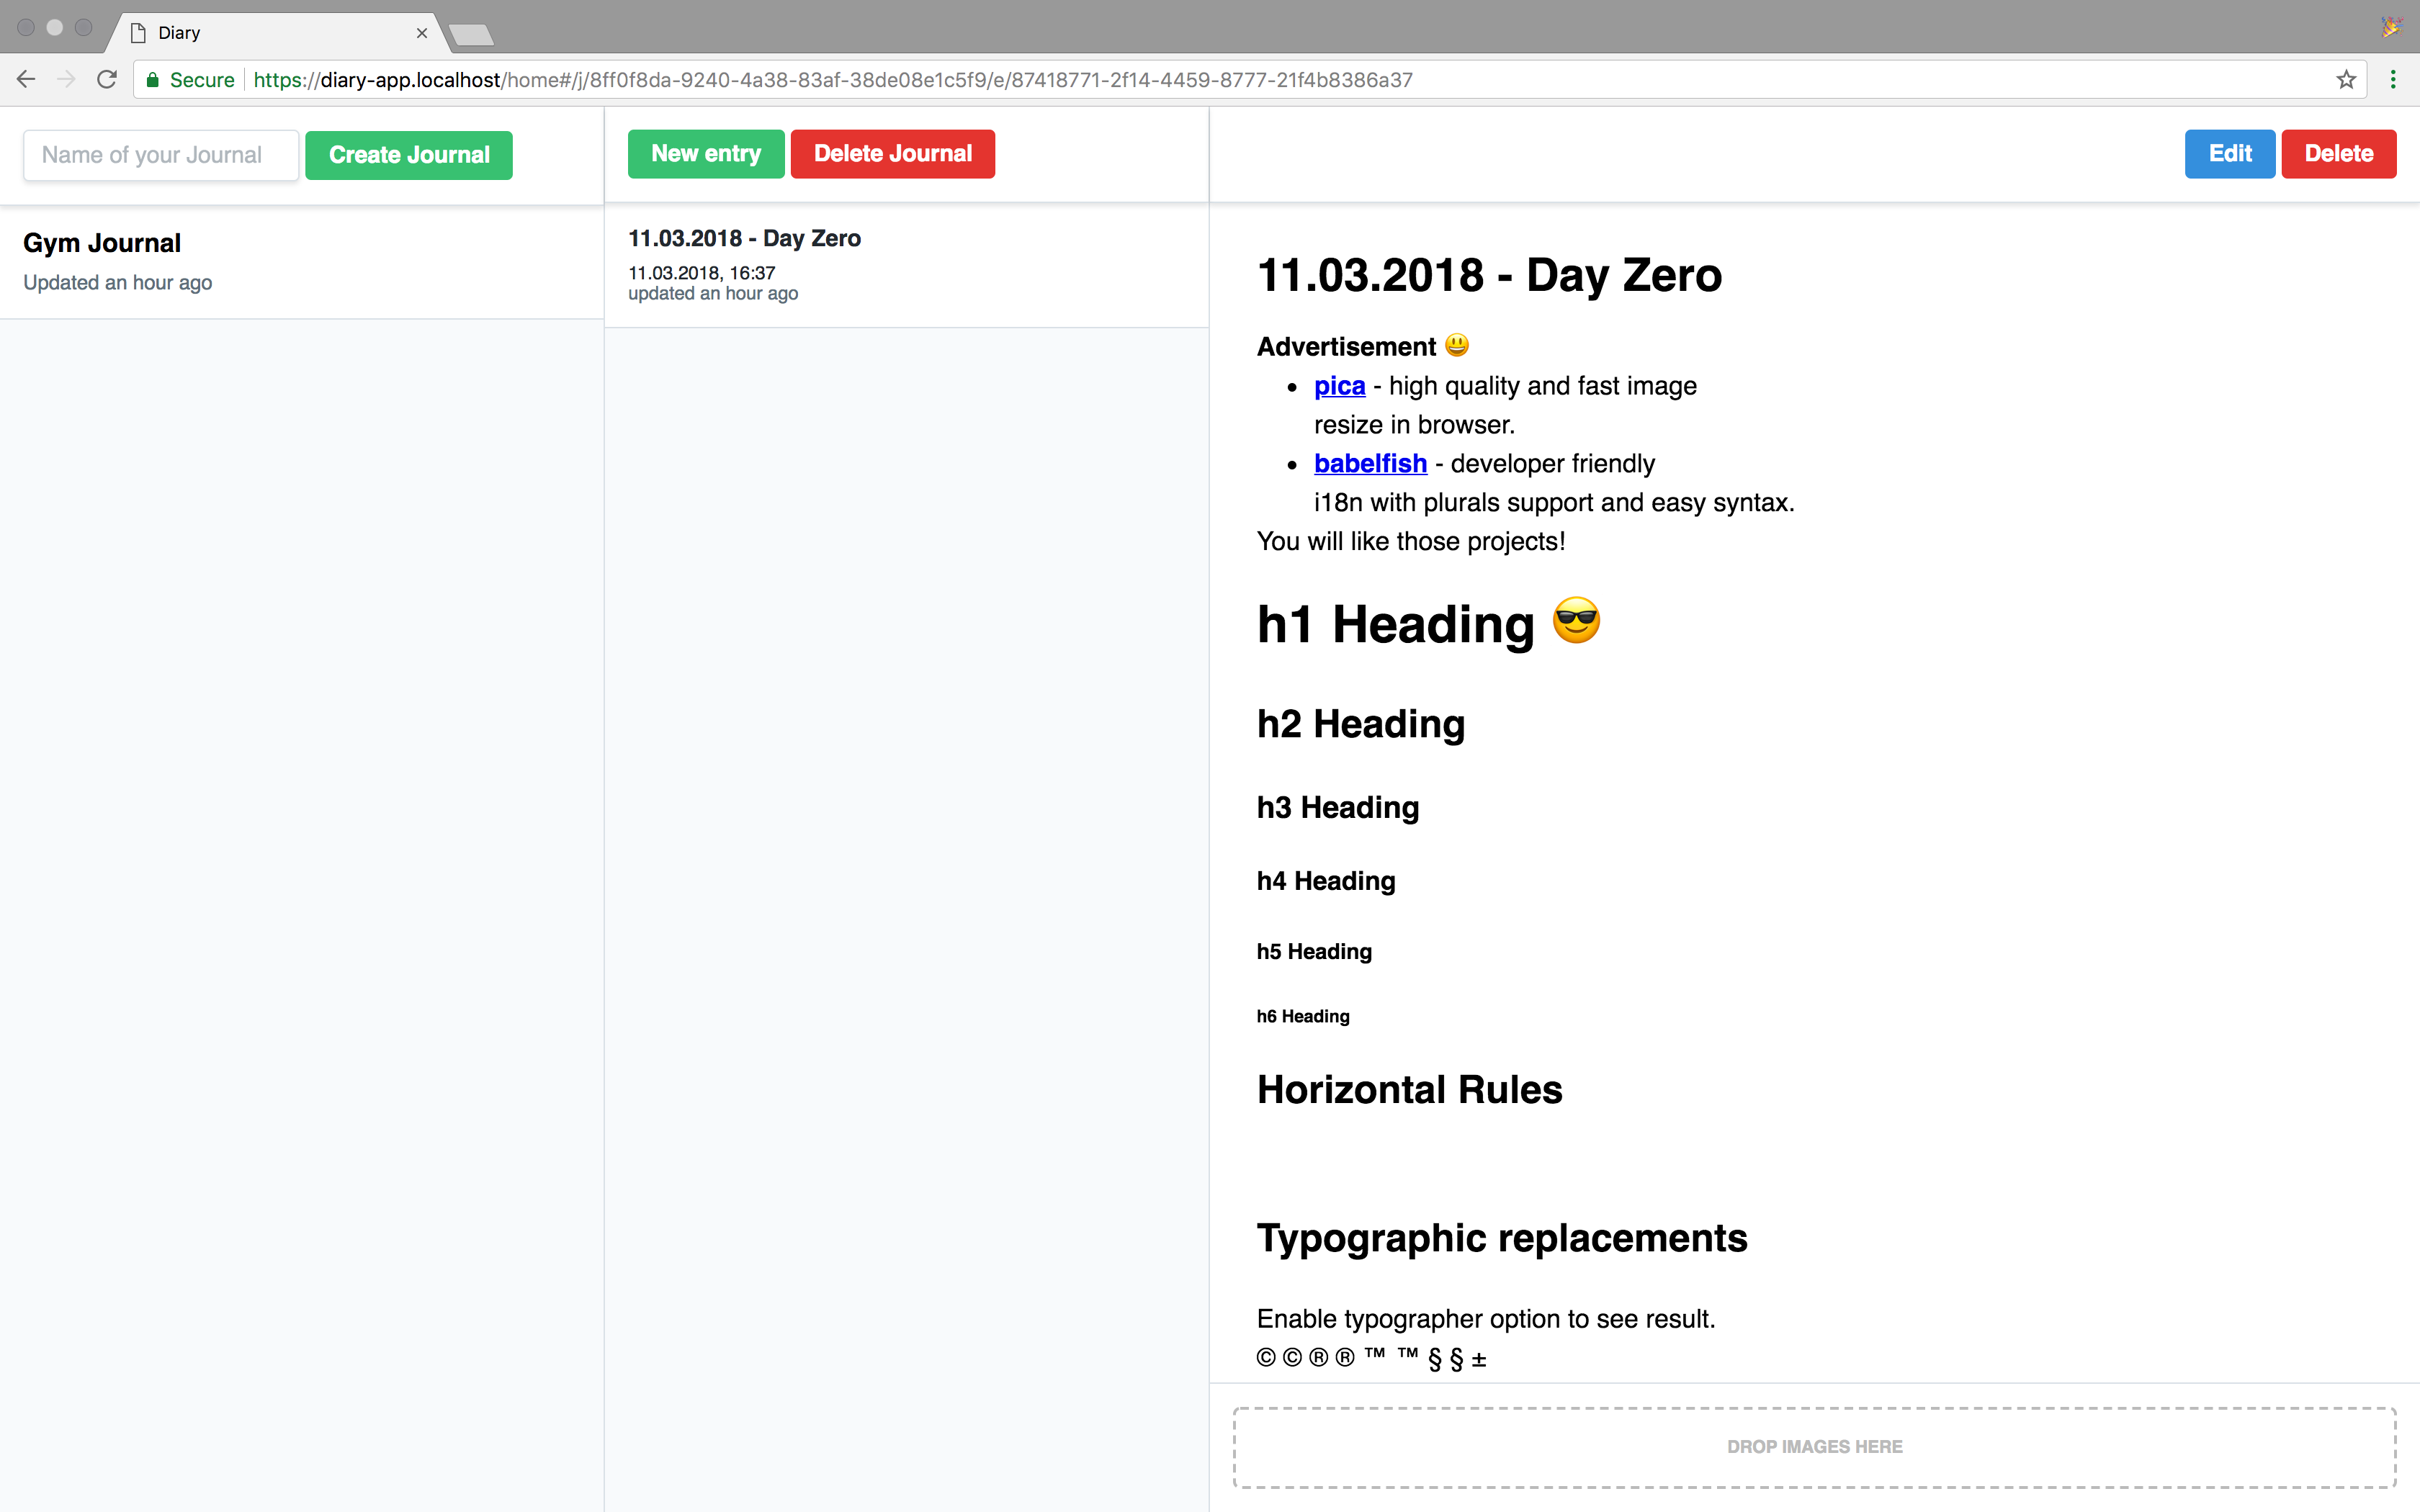
Task: Open the pica project link
Action: pyautogui.click(x=1339, y=386)
